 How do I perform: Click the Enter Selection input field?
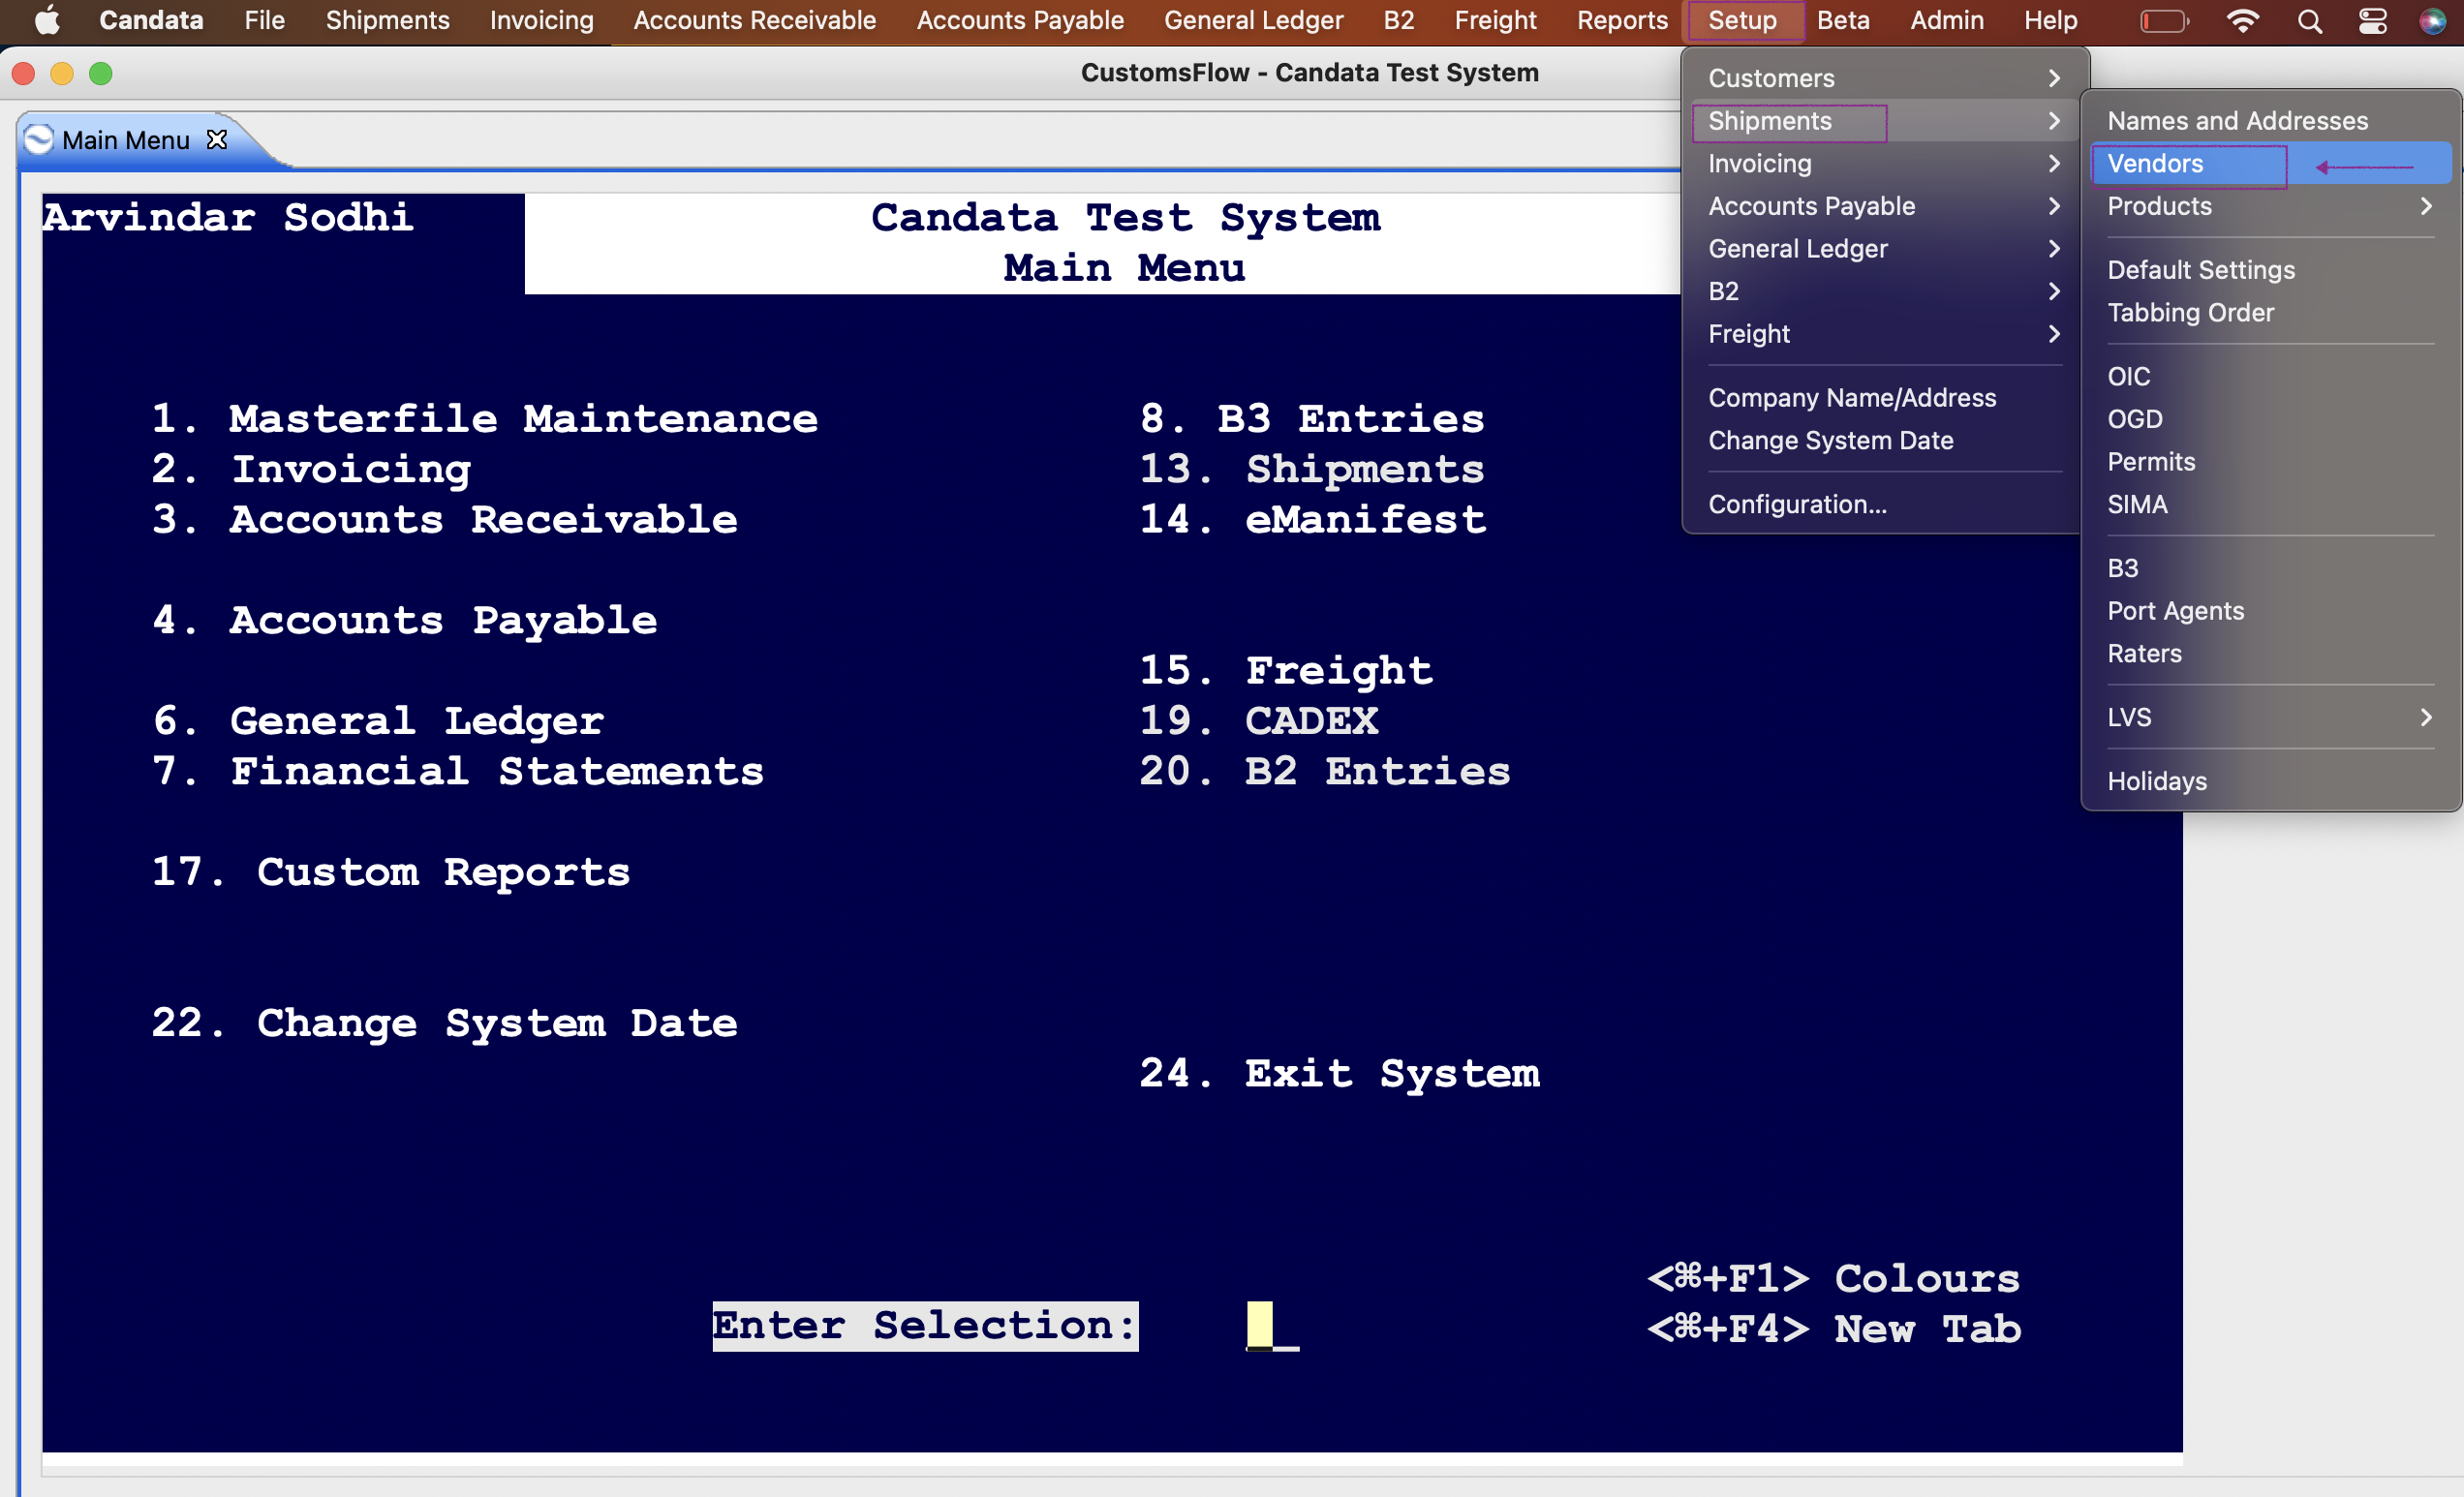pyautogui.click(x=1272, y=1326)
